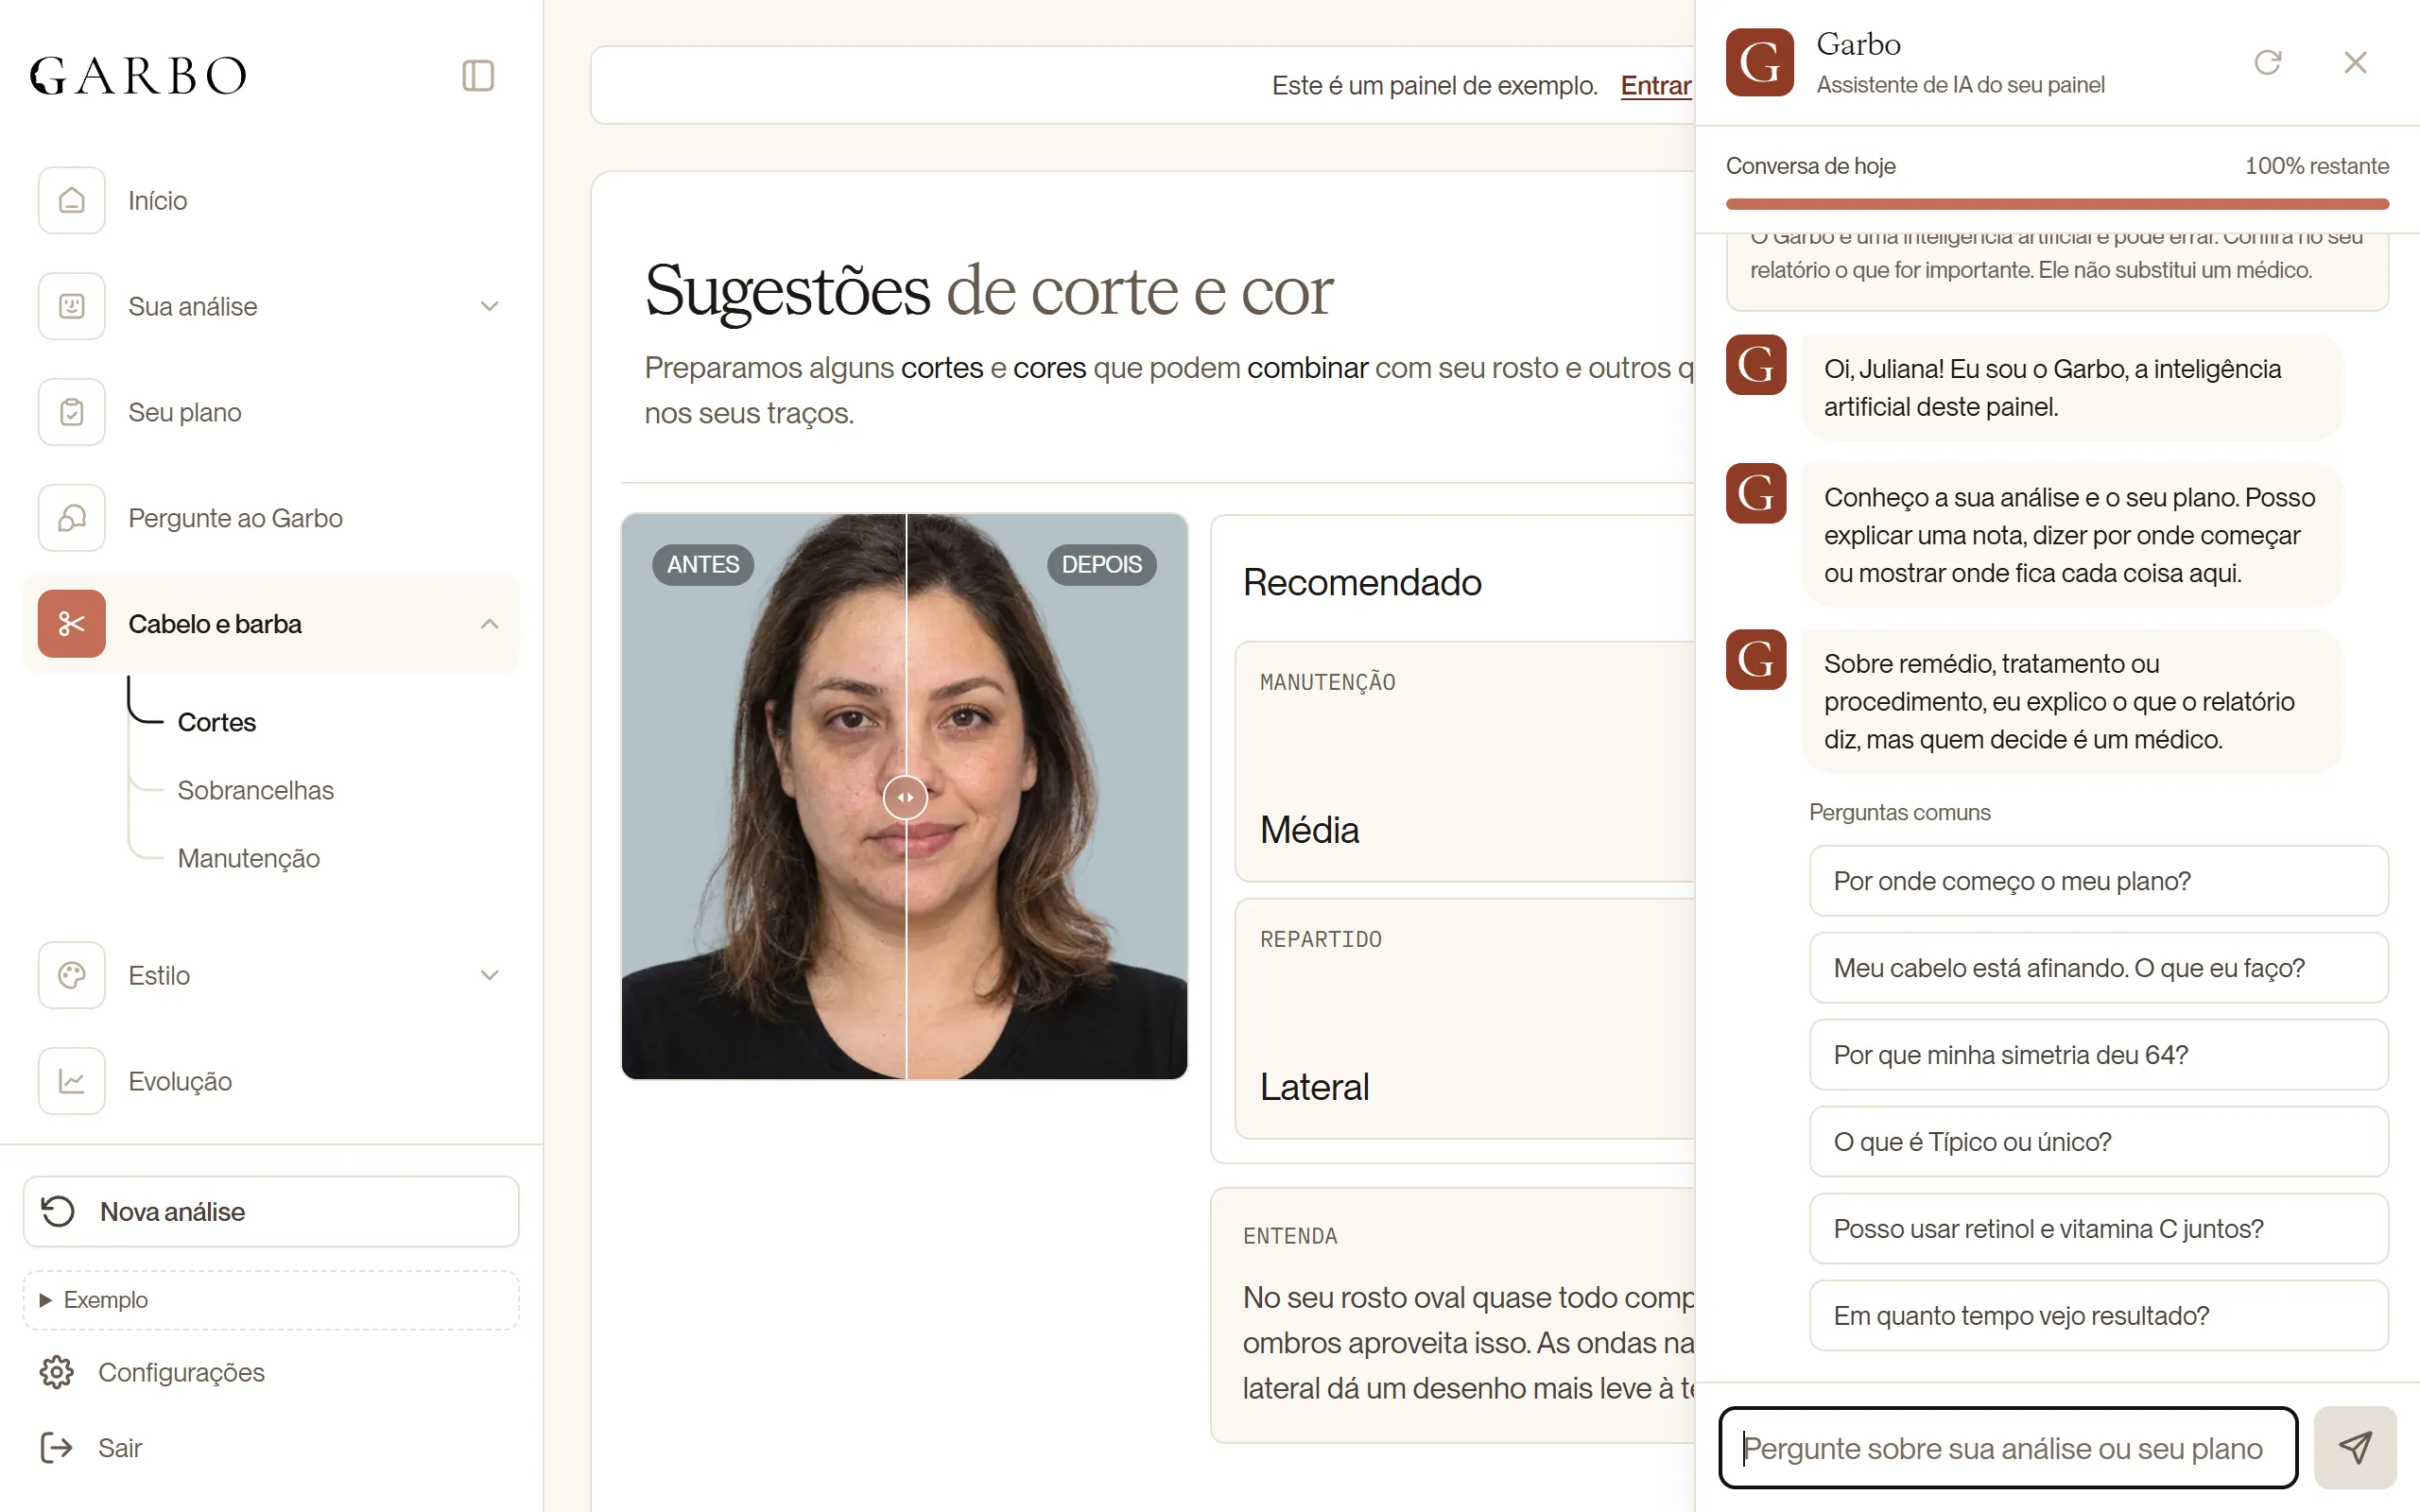This screenshot has width=2420, height=1512.
Task: Ask 'O que é Típico ou único?'
Action: 2098,1142
